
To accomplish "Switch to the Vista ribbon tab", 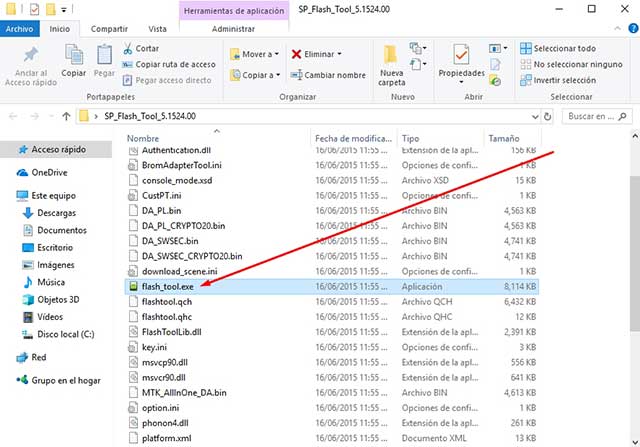I will tap(157, 29).
